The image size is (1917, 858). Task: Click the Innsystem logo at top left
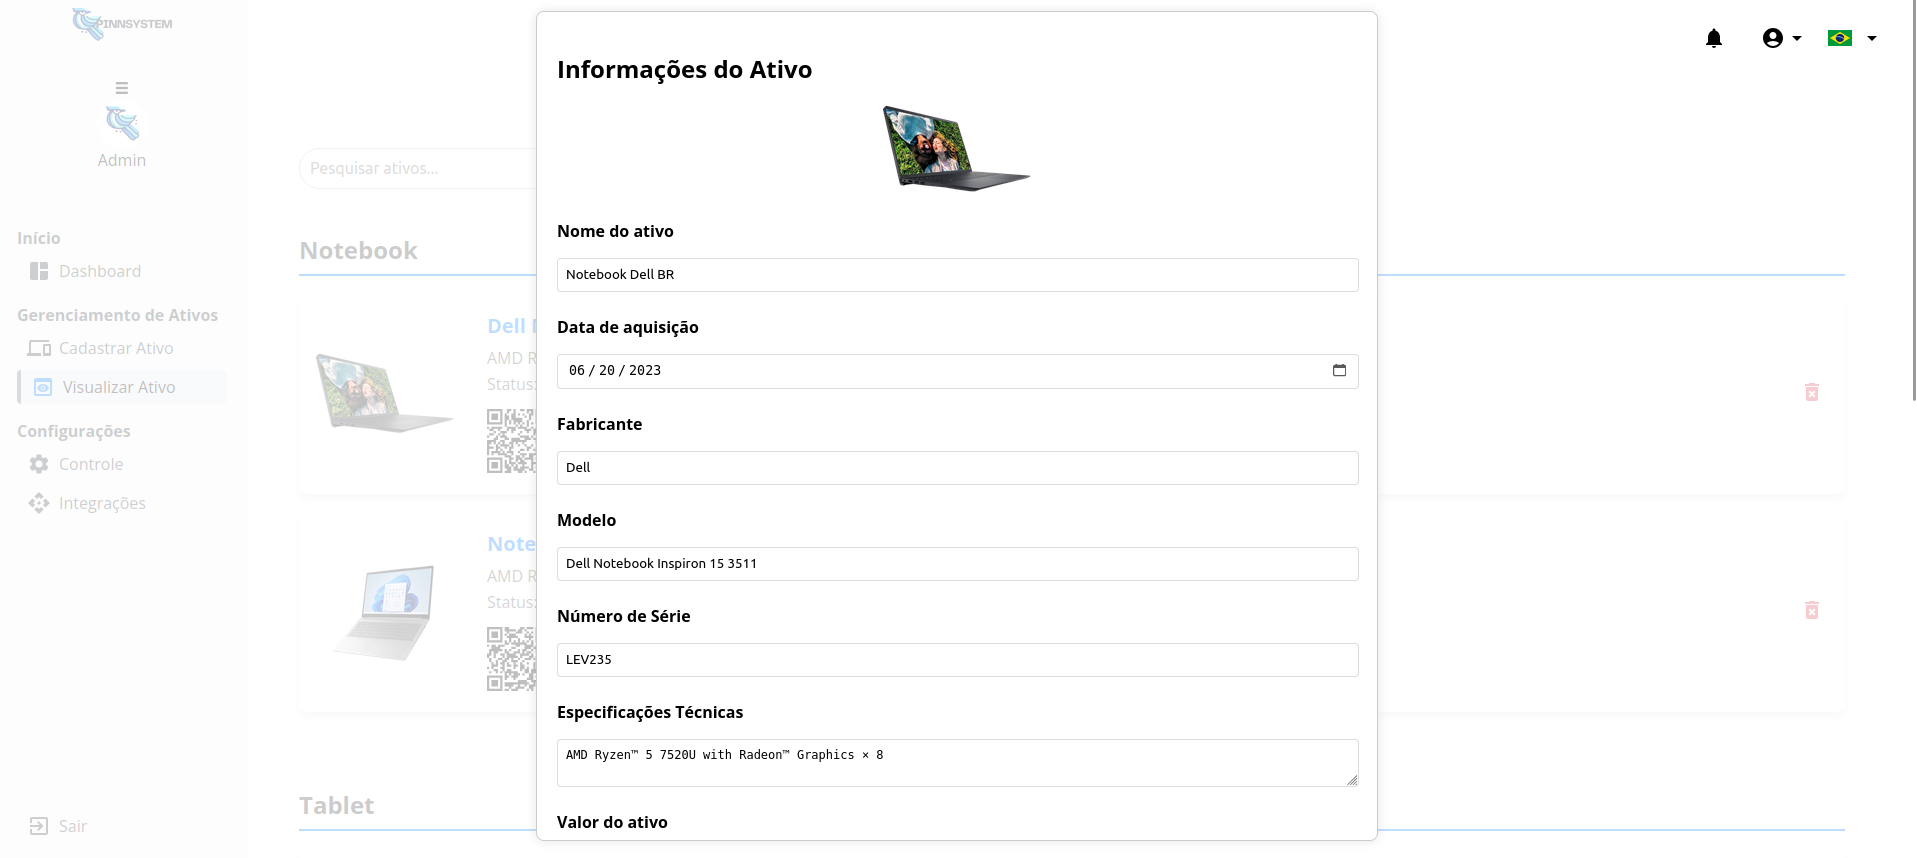coord(122,23)
